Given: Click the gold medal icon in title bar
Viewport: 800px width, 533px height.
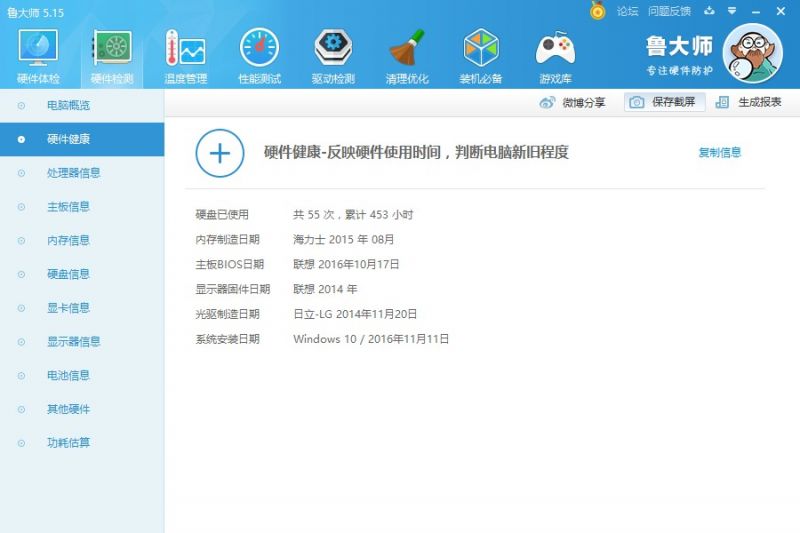Looking at the screenshot, I should pyautogui.click(x=597, y=11).
